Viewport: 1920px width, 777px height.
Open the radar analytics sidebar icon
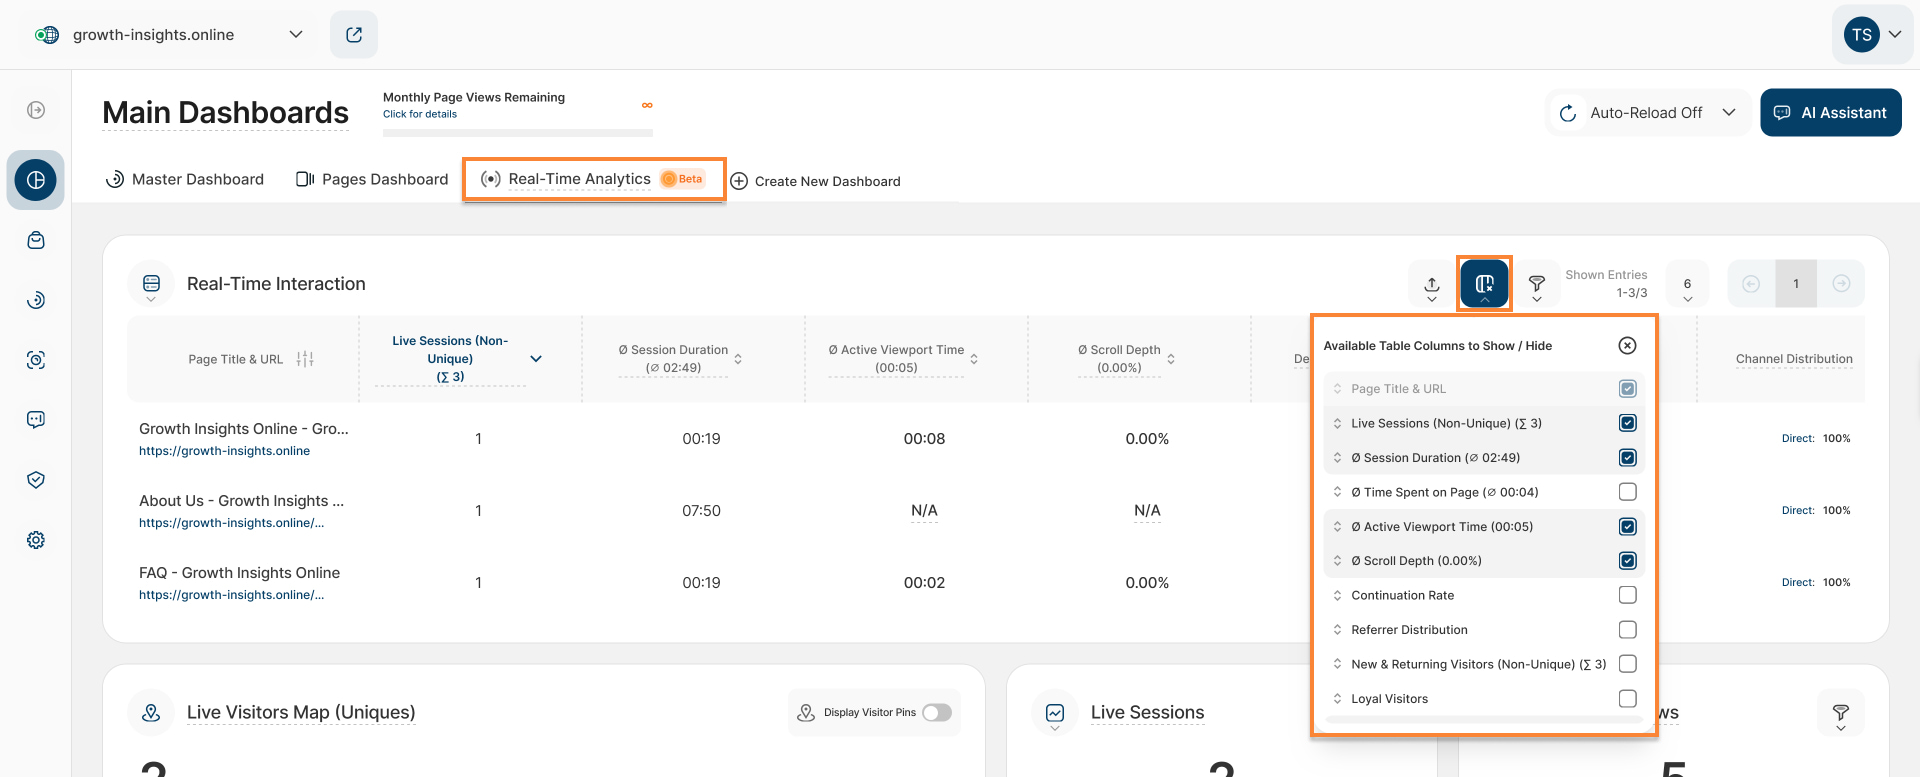pyautogui.click(x=36, y=300)
